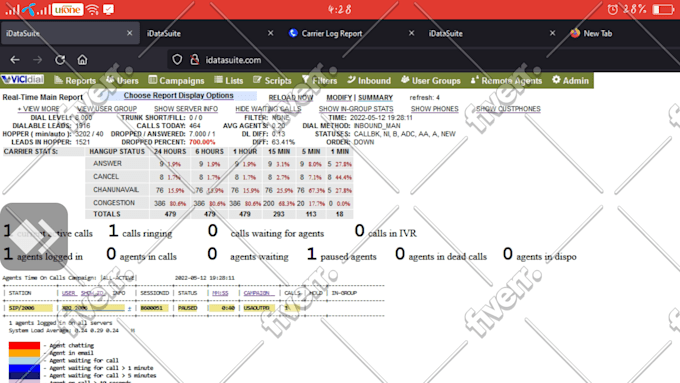Open the Lists section
This screenshot has width=680, height=383.
[x=229, y=81]
